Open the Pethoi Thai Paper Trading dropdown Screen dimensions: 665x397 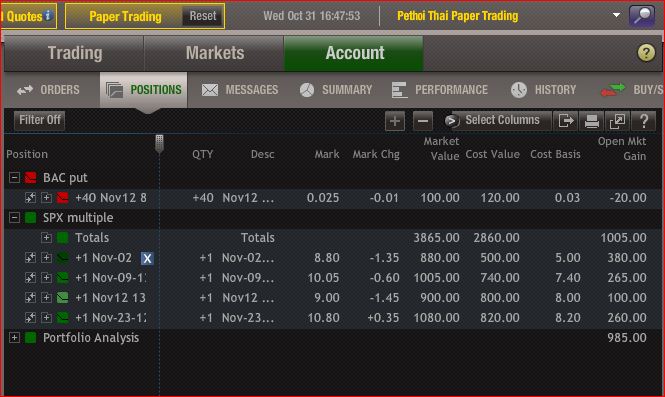click(x=616, y=15)
